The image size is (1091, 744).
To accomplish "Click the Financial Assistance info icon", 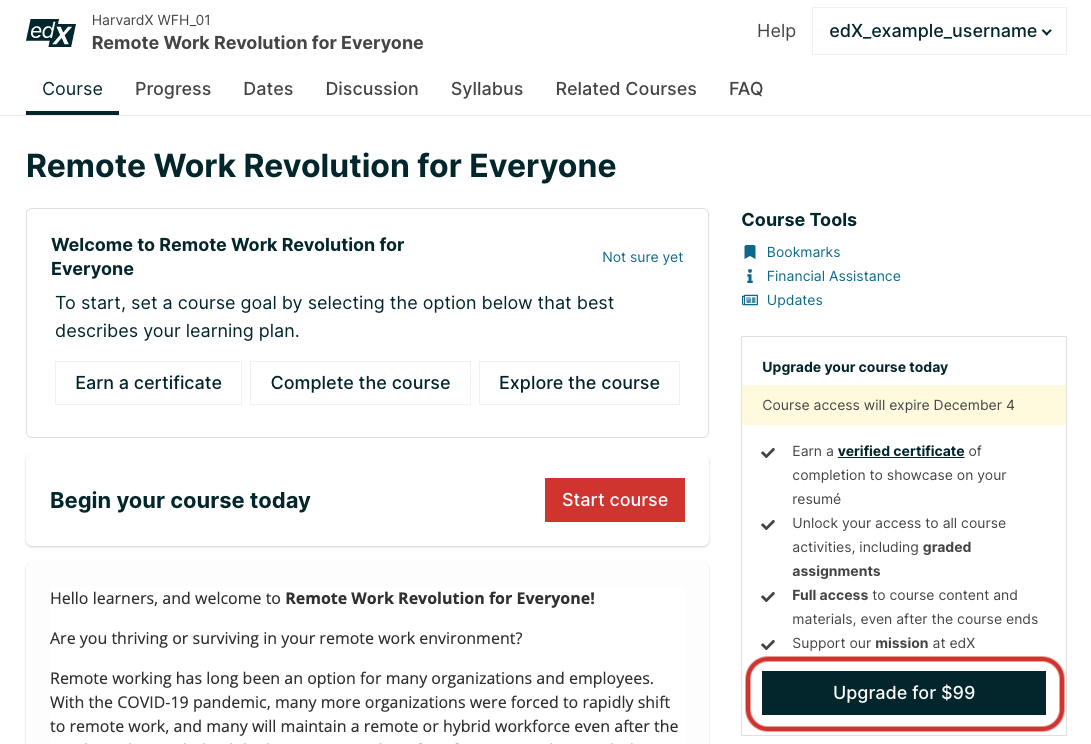I will click(749, 276).
